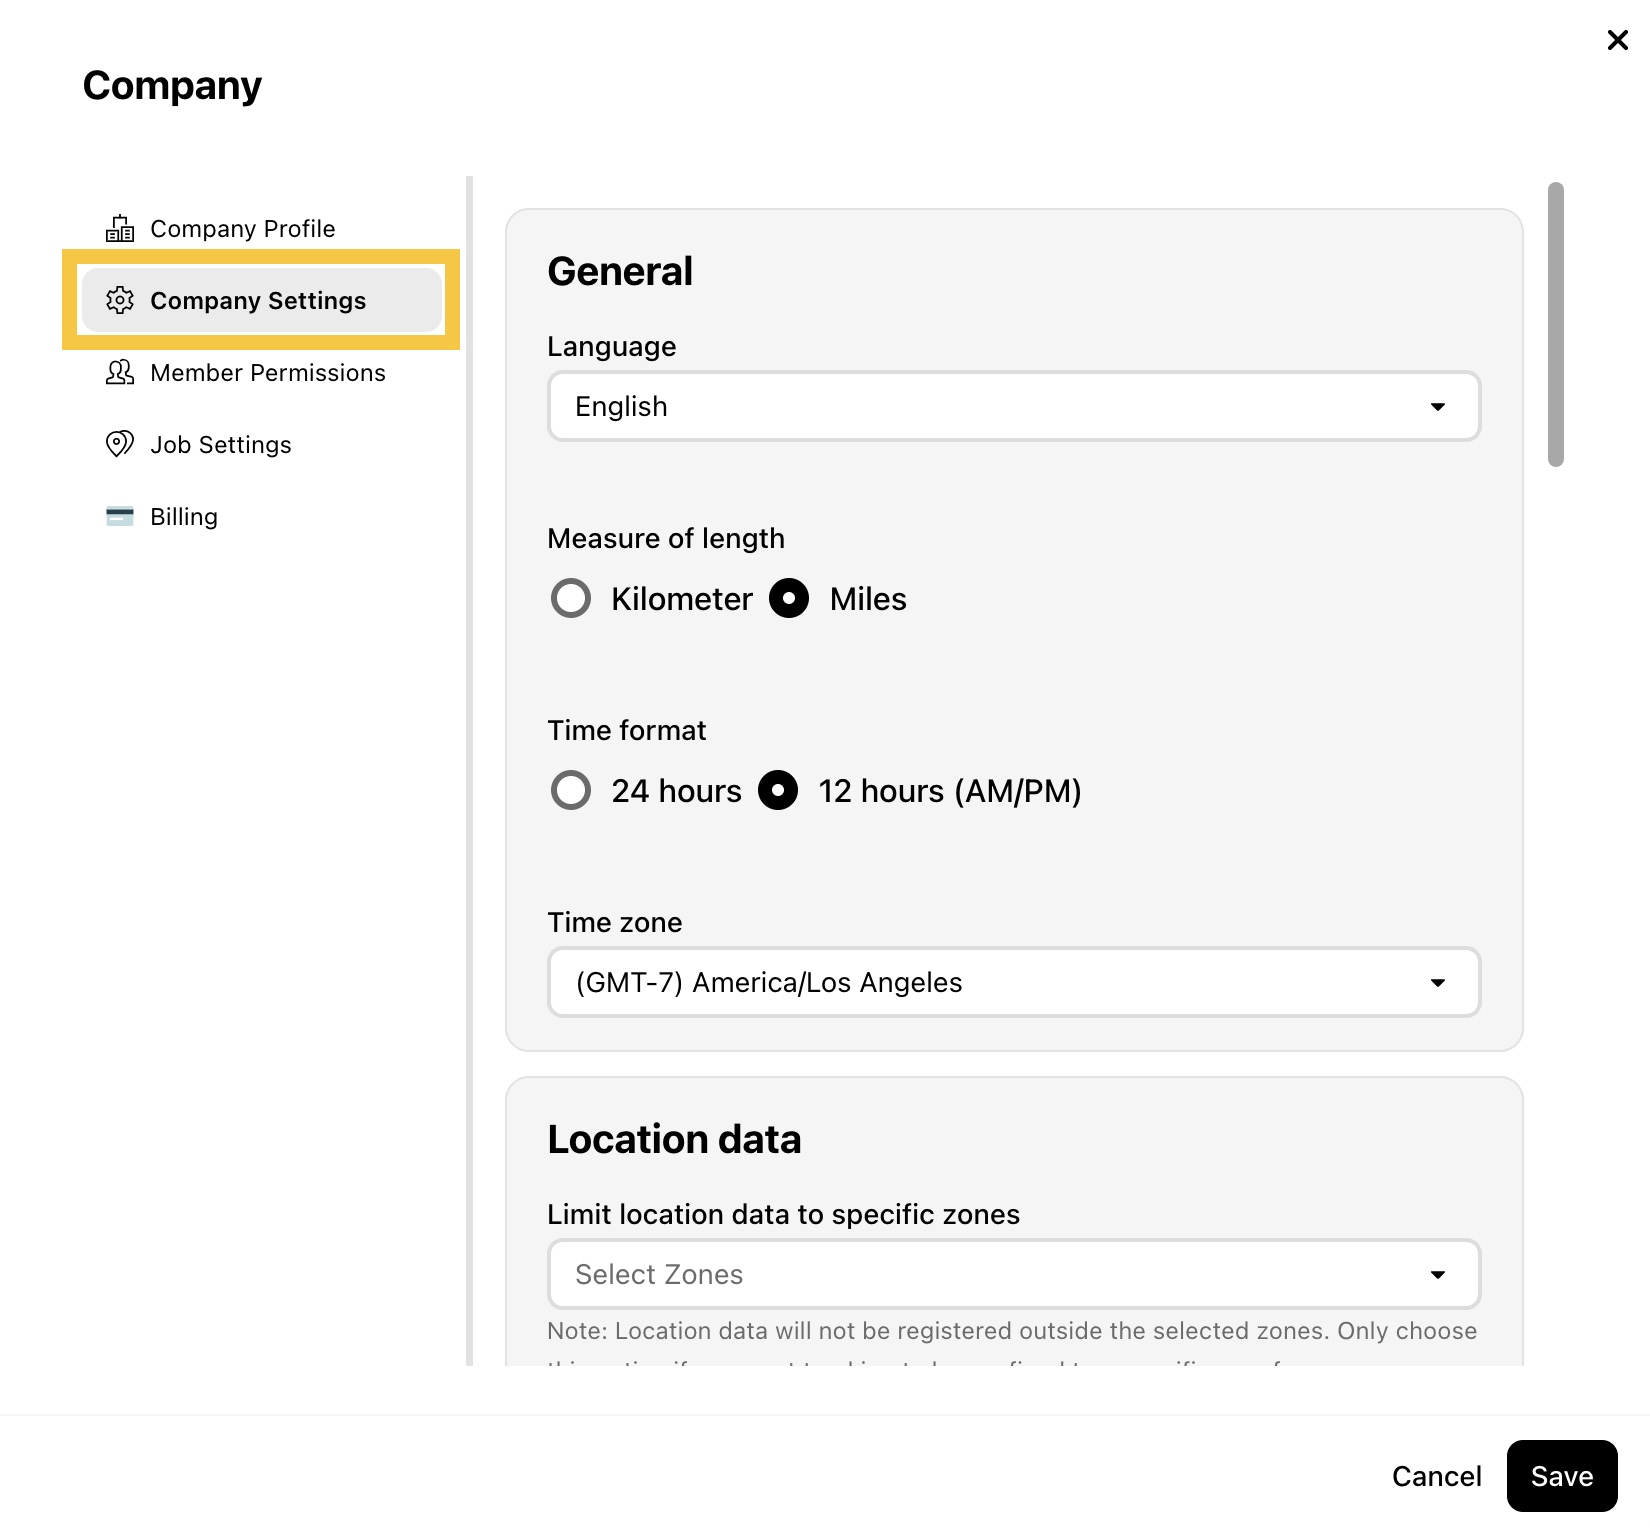Open Billing section
Screen dimensions: 1650x1528
(x=260, y=516)
